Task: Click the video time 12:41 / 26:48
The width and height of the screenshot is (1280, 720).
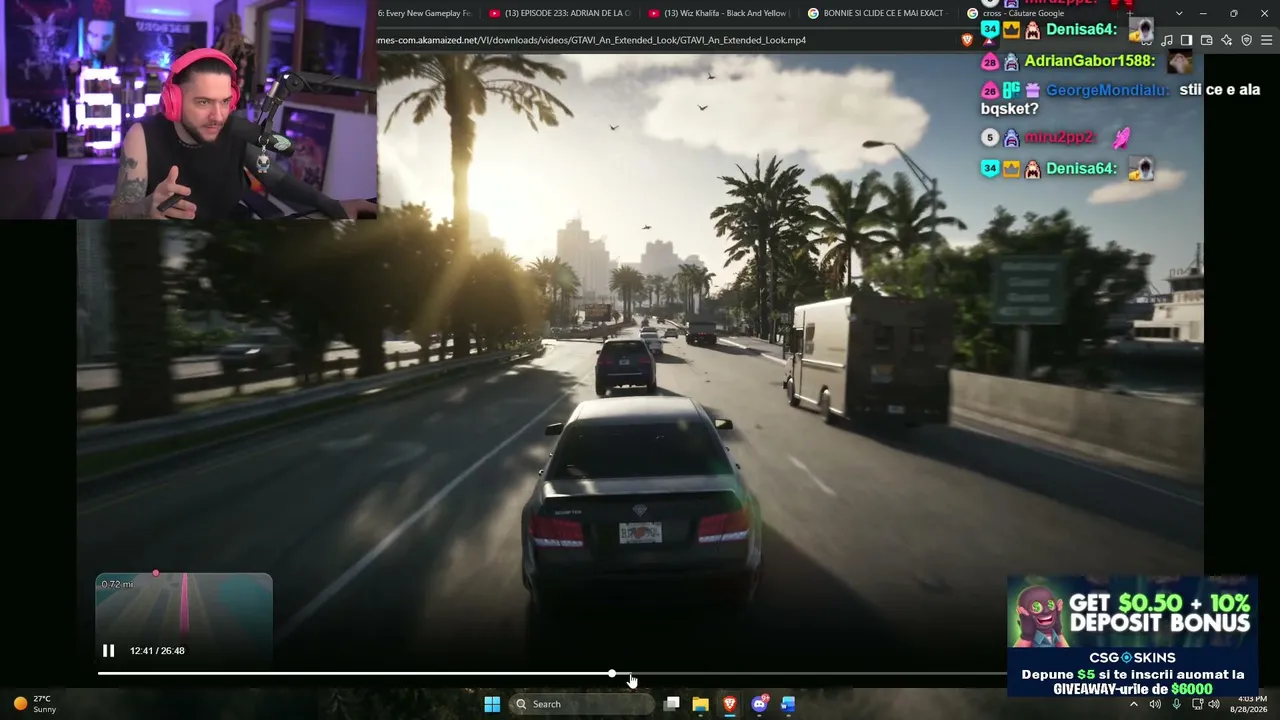Action: coord(157,651)
